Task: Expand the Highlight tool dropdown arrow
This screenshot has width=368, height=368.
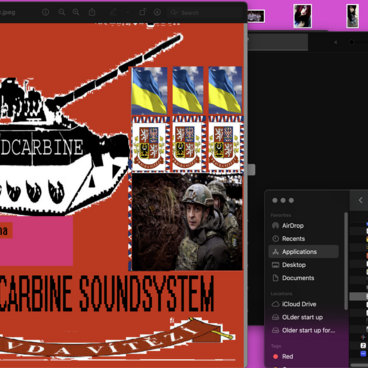Action: pyautogui.click(x=127, y=13)
